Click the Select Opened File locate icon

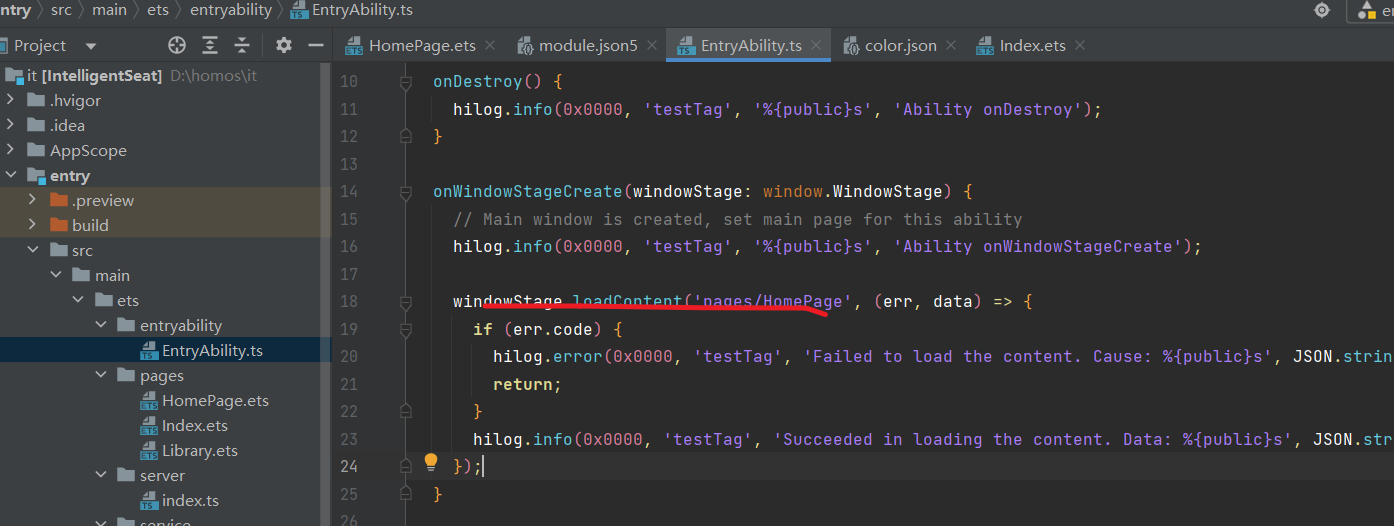click(177, 45)
